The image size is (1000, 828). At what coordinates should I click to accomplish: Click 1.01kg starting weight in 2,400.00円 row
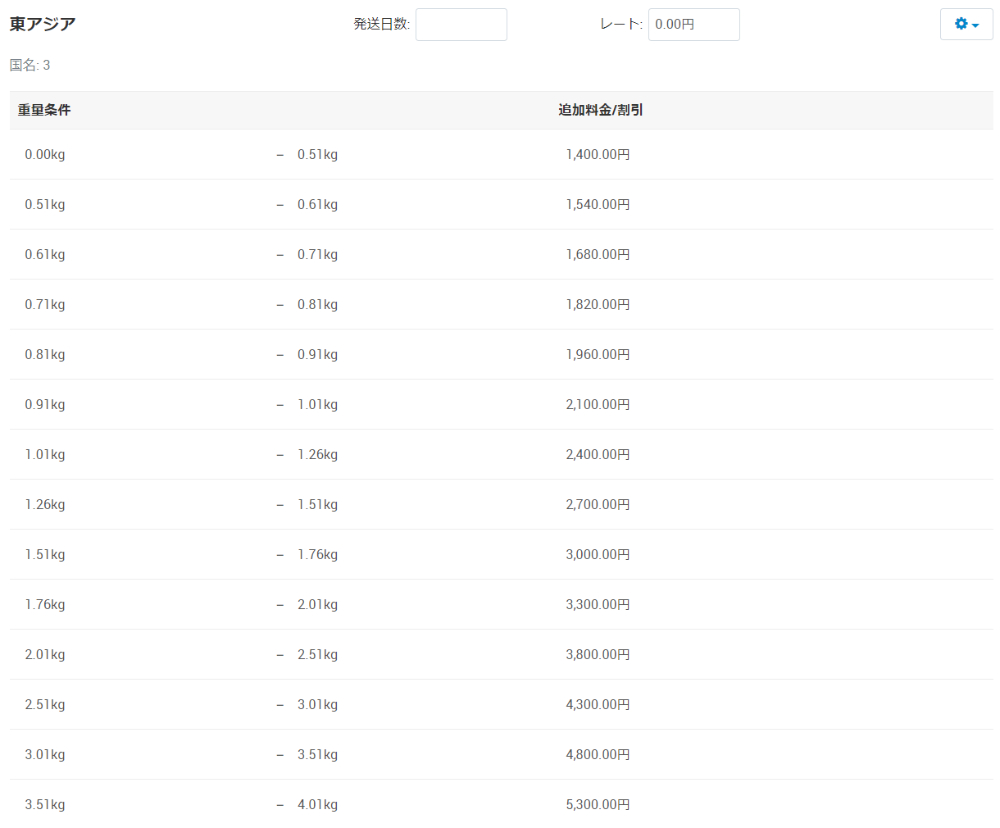(x=45, y=454)
